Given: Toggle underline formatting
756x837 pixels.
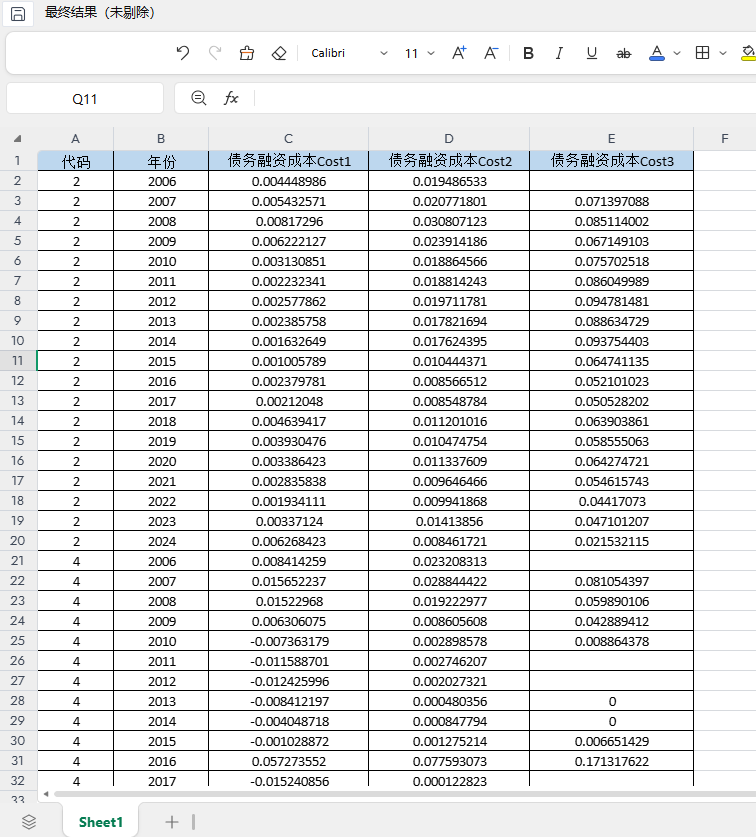Looking at the screenshot, I should point(592,53).
